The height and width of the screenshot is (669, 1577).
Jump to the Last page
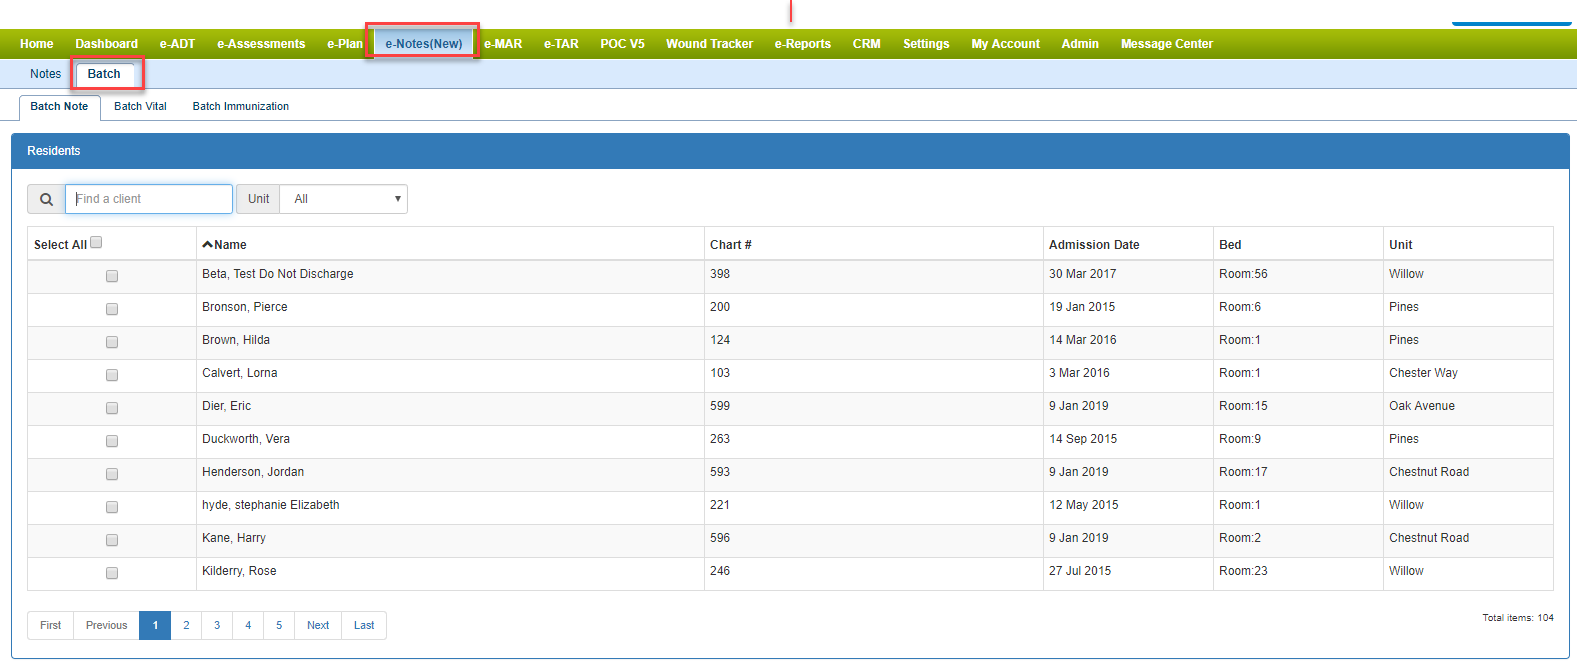[x=364, y=625]
